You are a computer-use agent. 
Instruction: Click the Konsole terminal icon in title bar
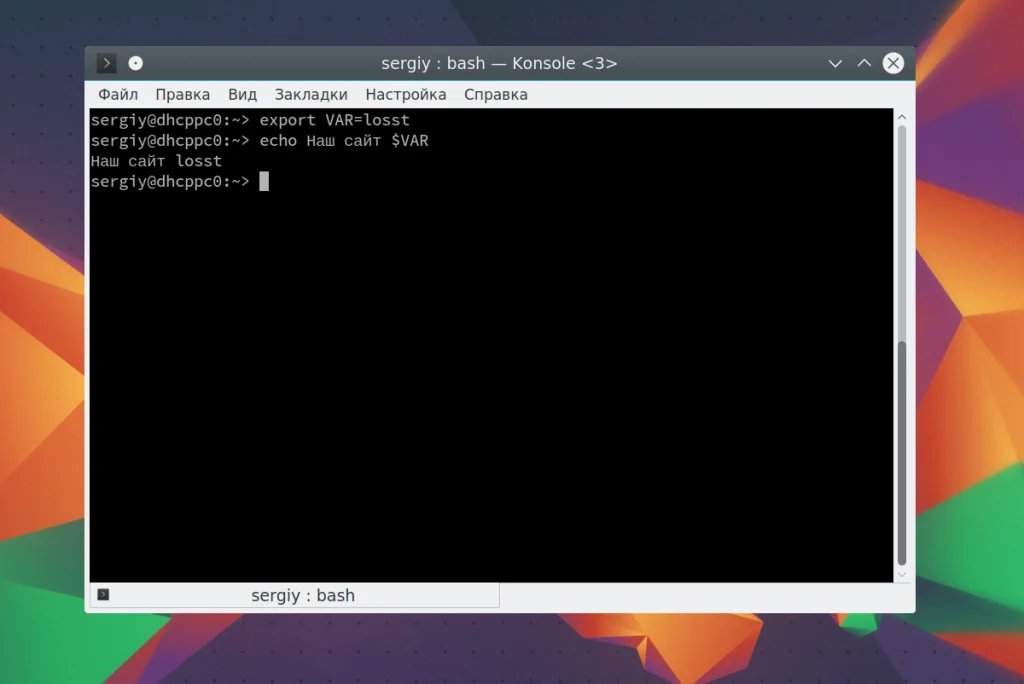106,63
